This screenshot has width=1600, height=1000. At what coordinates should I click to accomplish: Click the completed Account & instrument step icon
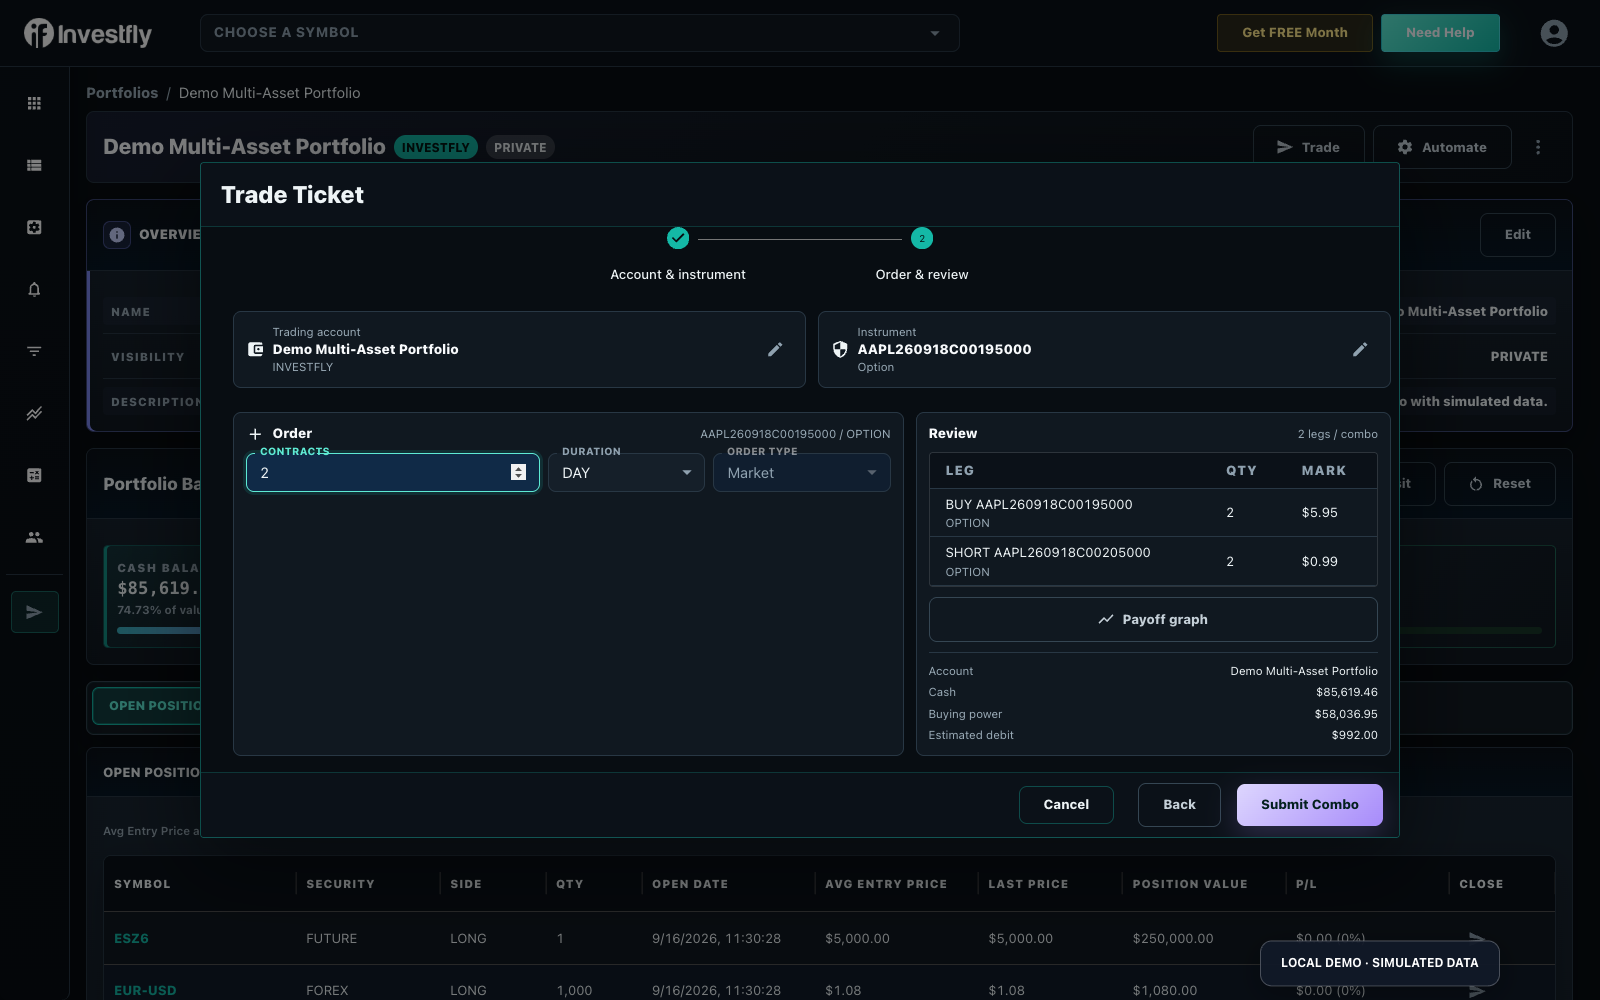click(x=678, y=238)
